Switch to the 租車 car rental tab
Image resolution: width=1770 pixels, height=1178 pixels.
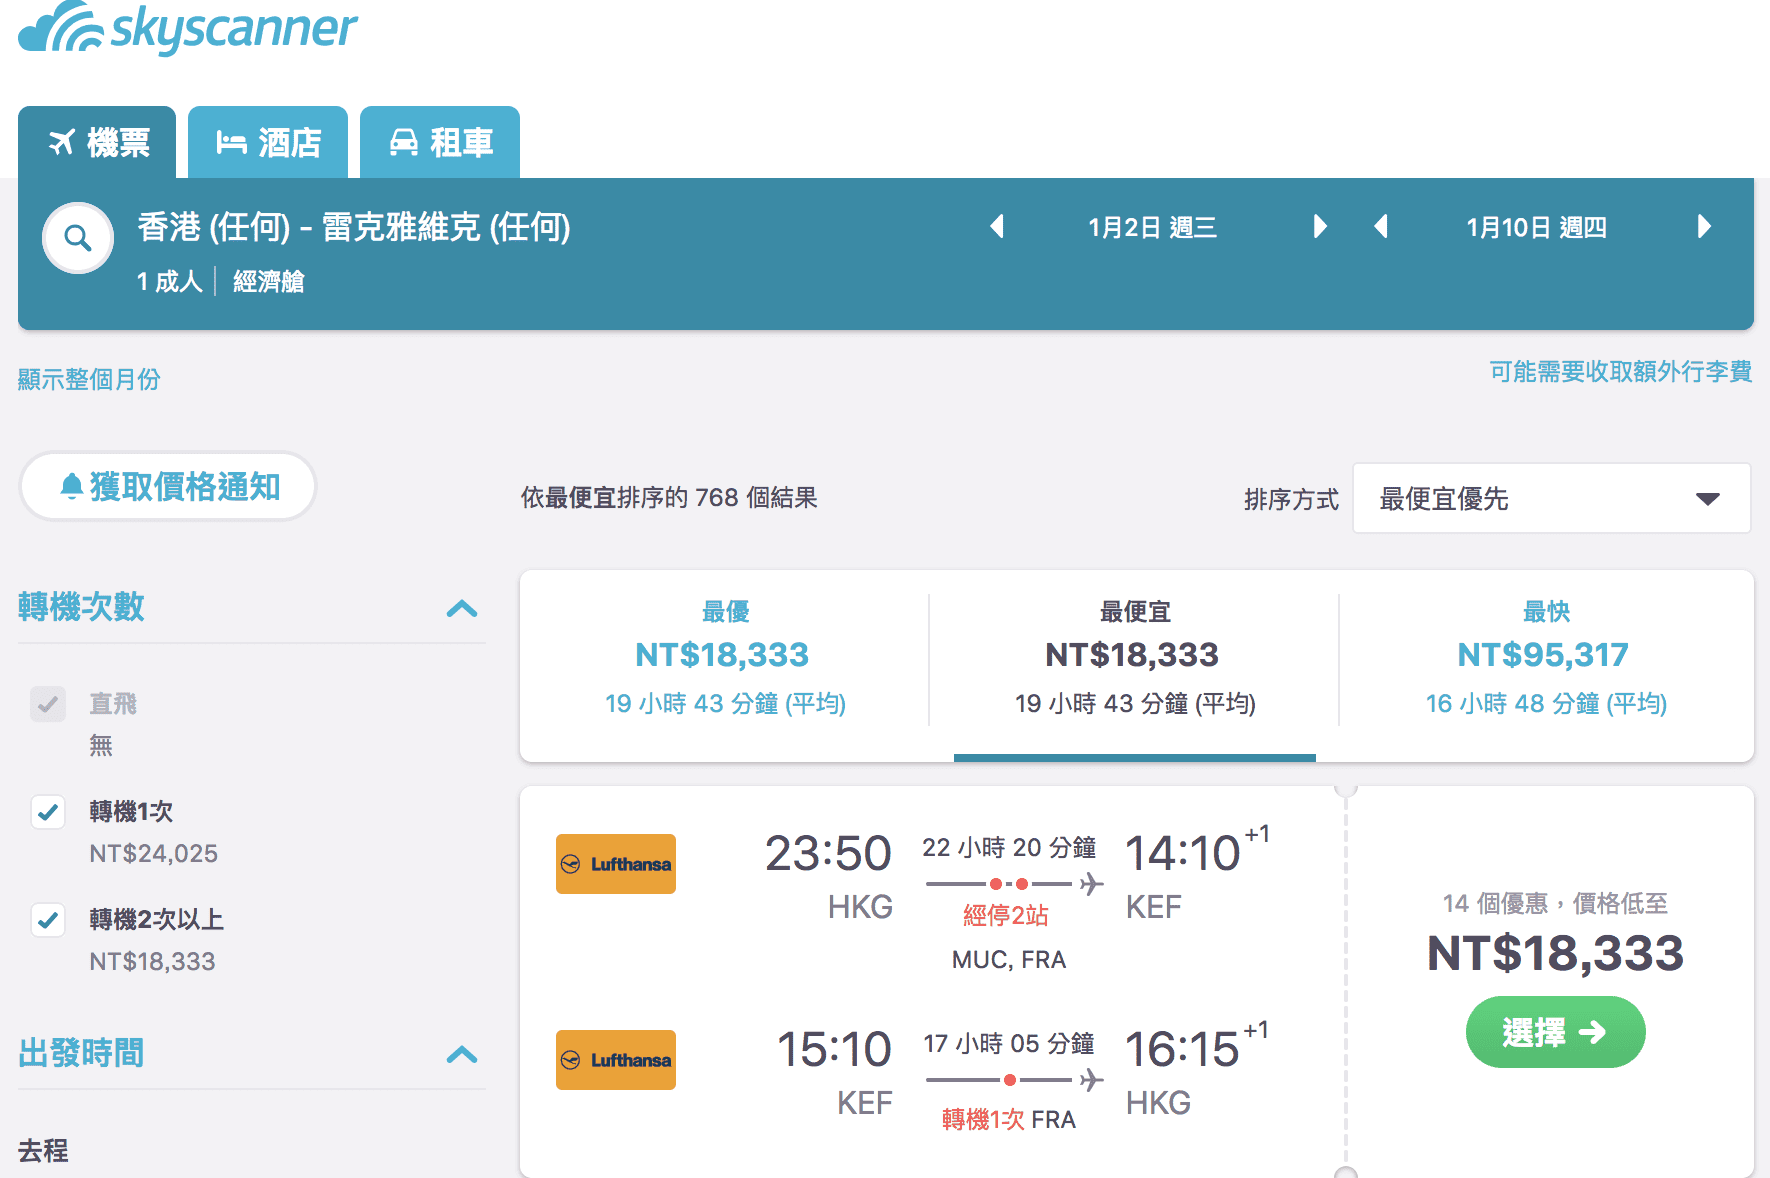coord(440,142)
